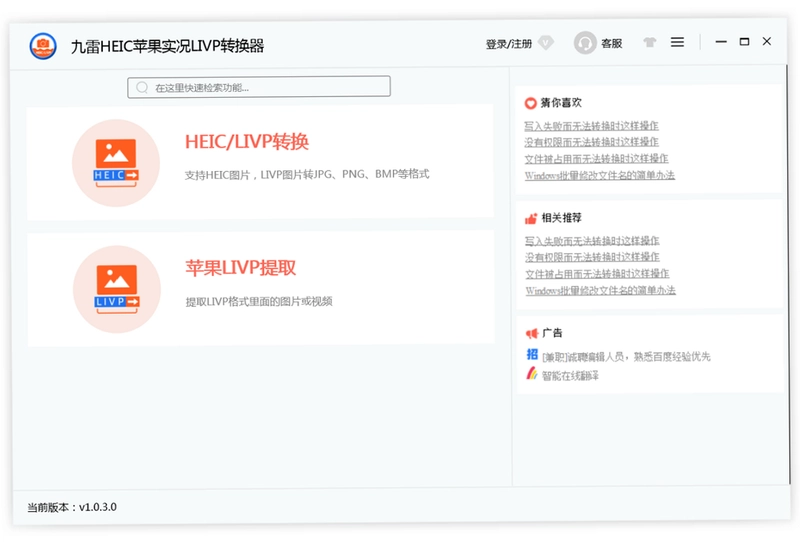
Task: Open Windows批量修改文件名 link under 猜你喜欢
Action: click(x=599, y=176)
